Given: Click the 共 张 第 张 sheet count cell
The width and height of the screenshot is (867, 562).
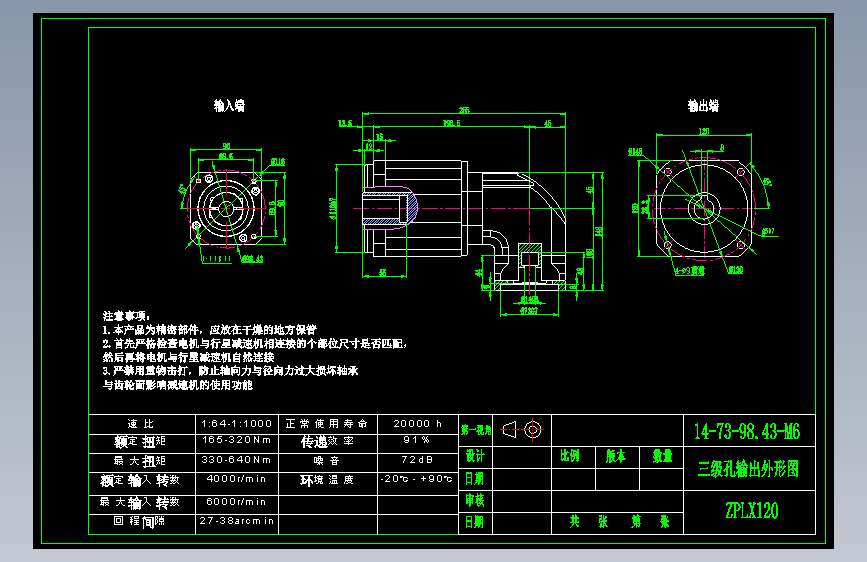Looking at the screenshot, I should coord(617,523).
